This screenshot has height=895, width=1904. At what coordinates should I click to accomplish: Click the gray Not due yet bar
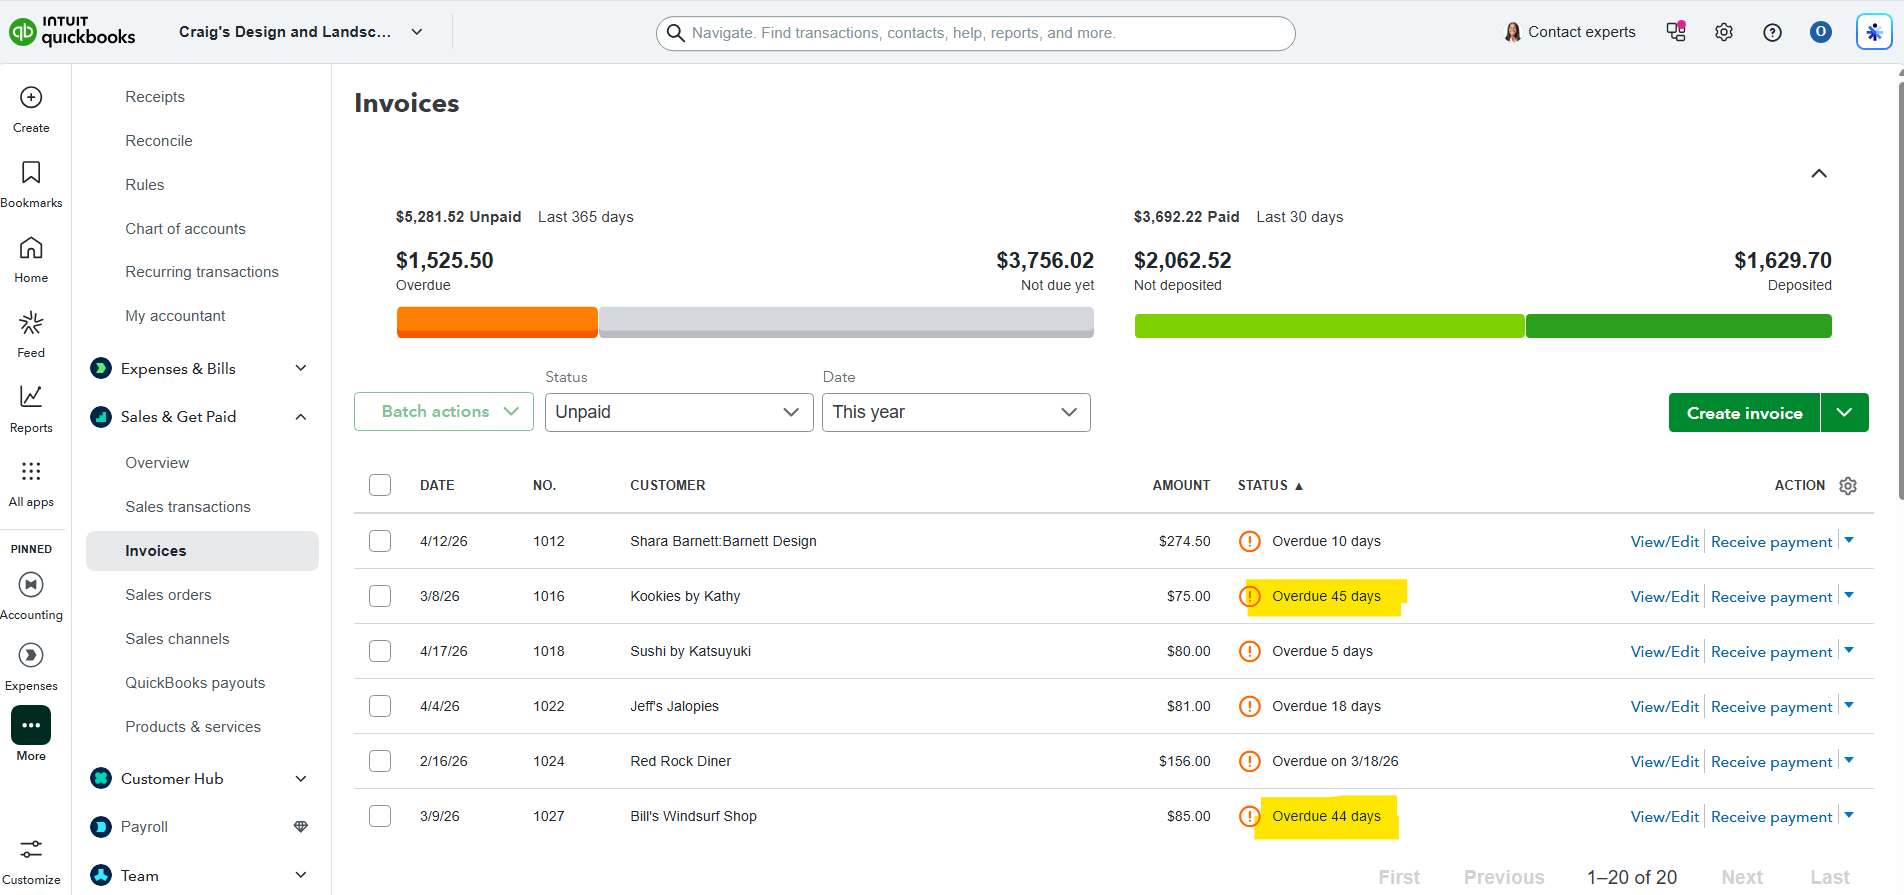846,322
